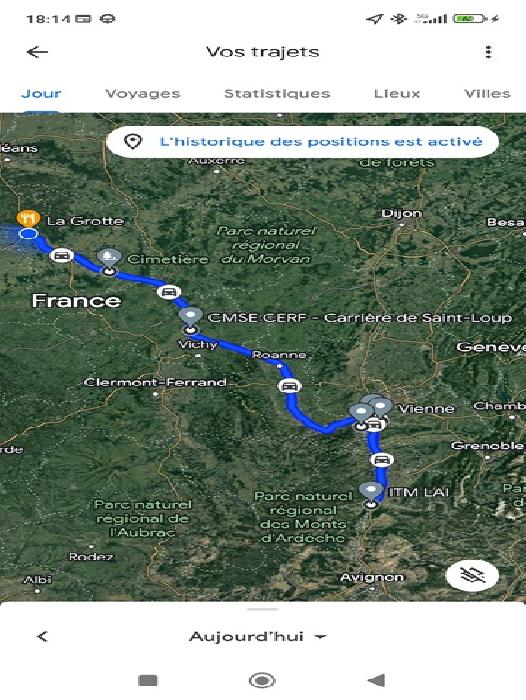
Task: Go to previous day with left chevron
Action: 42,636
